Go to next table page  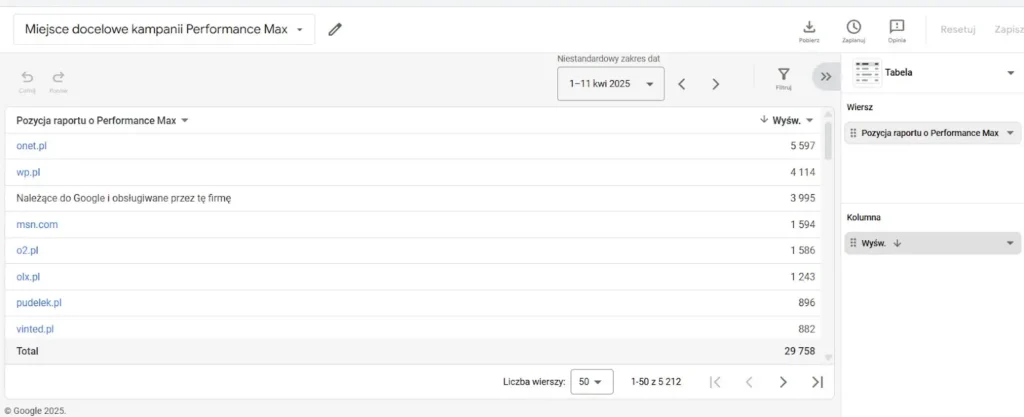[783, 381]
